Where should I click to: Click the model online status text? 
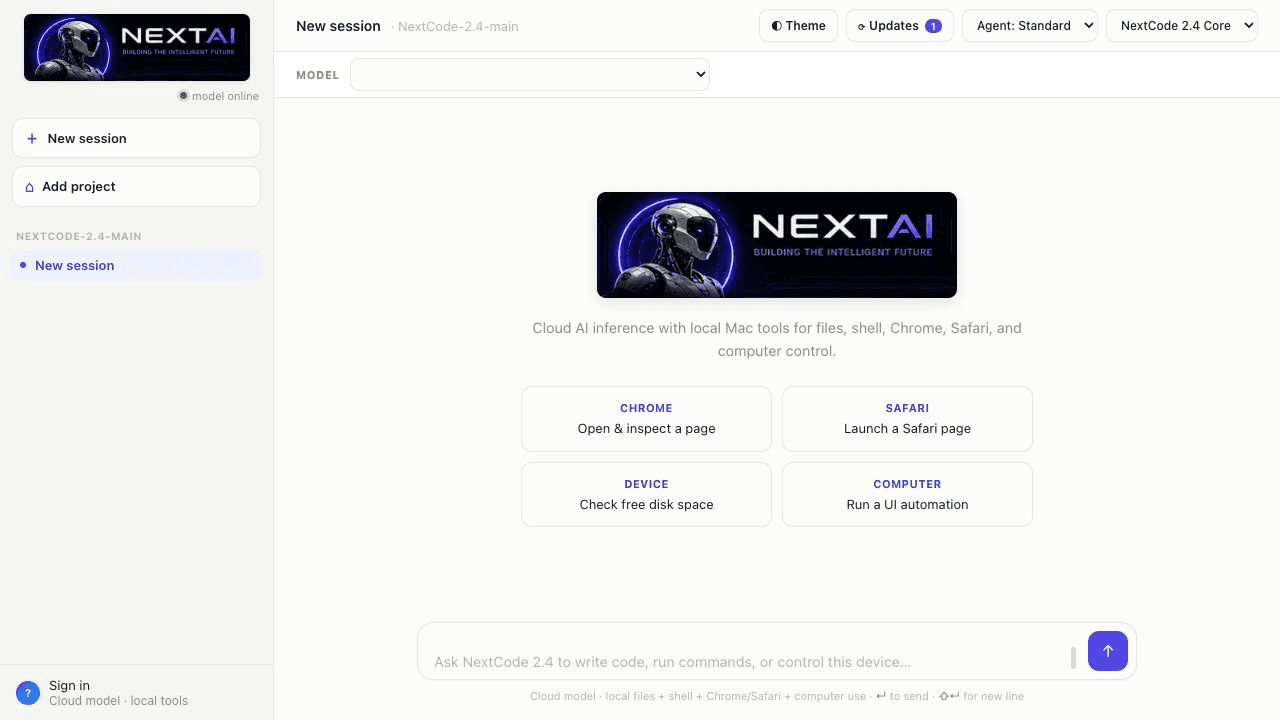(225, 96)
